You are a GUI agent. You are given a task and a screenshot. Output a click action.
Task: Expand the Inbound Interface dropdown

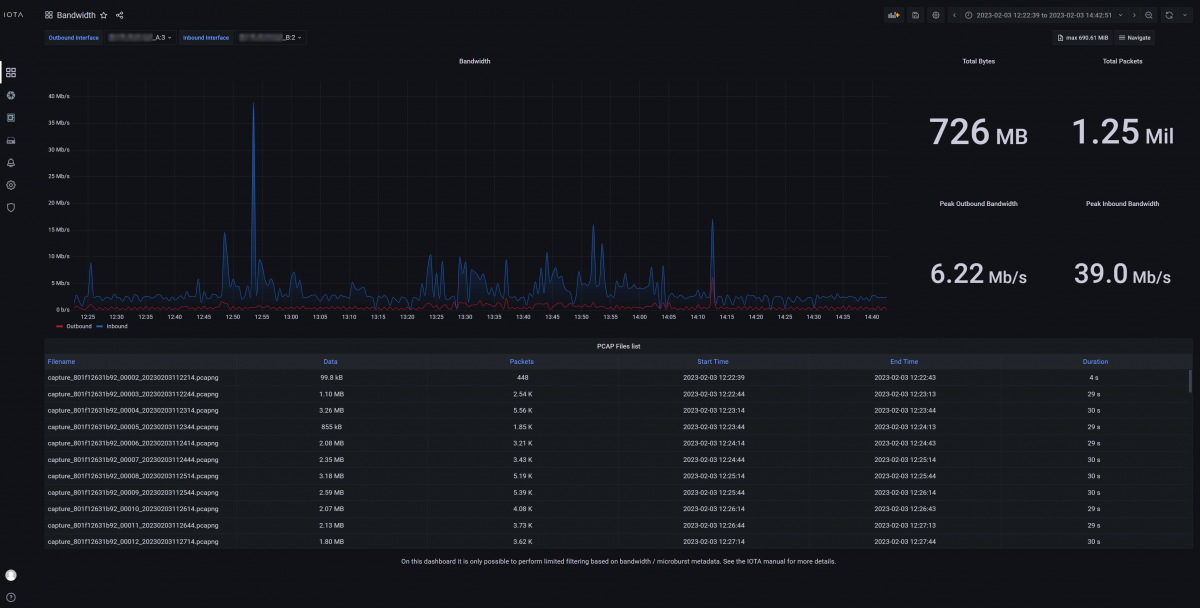[270, 37]
